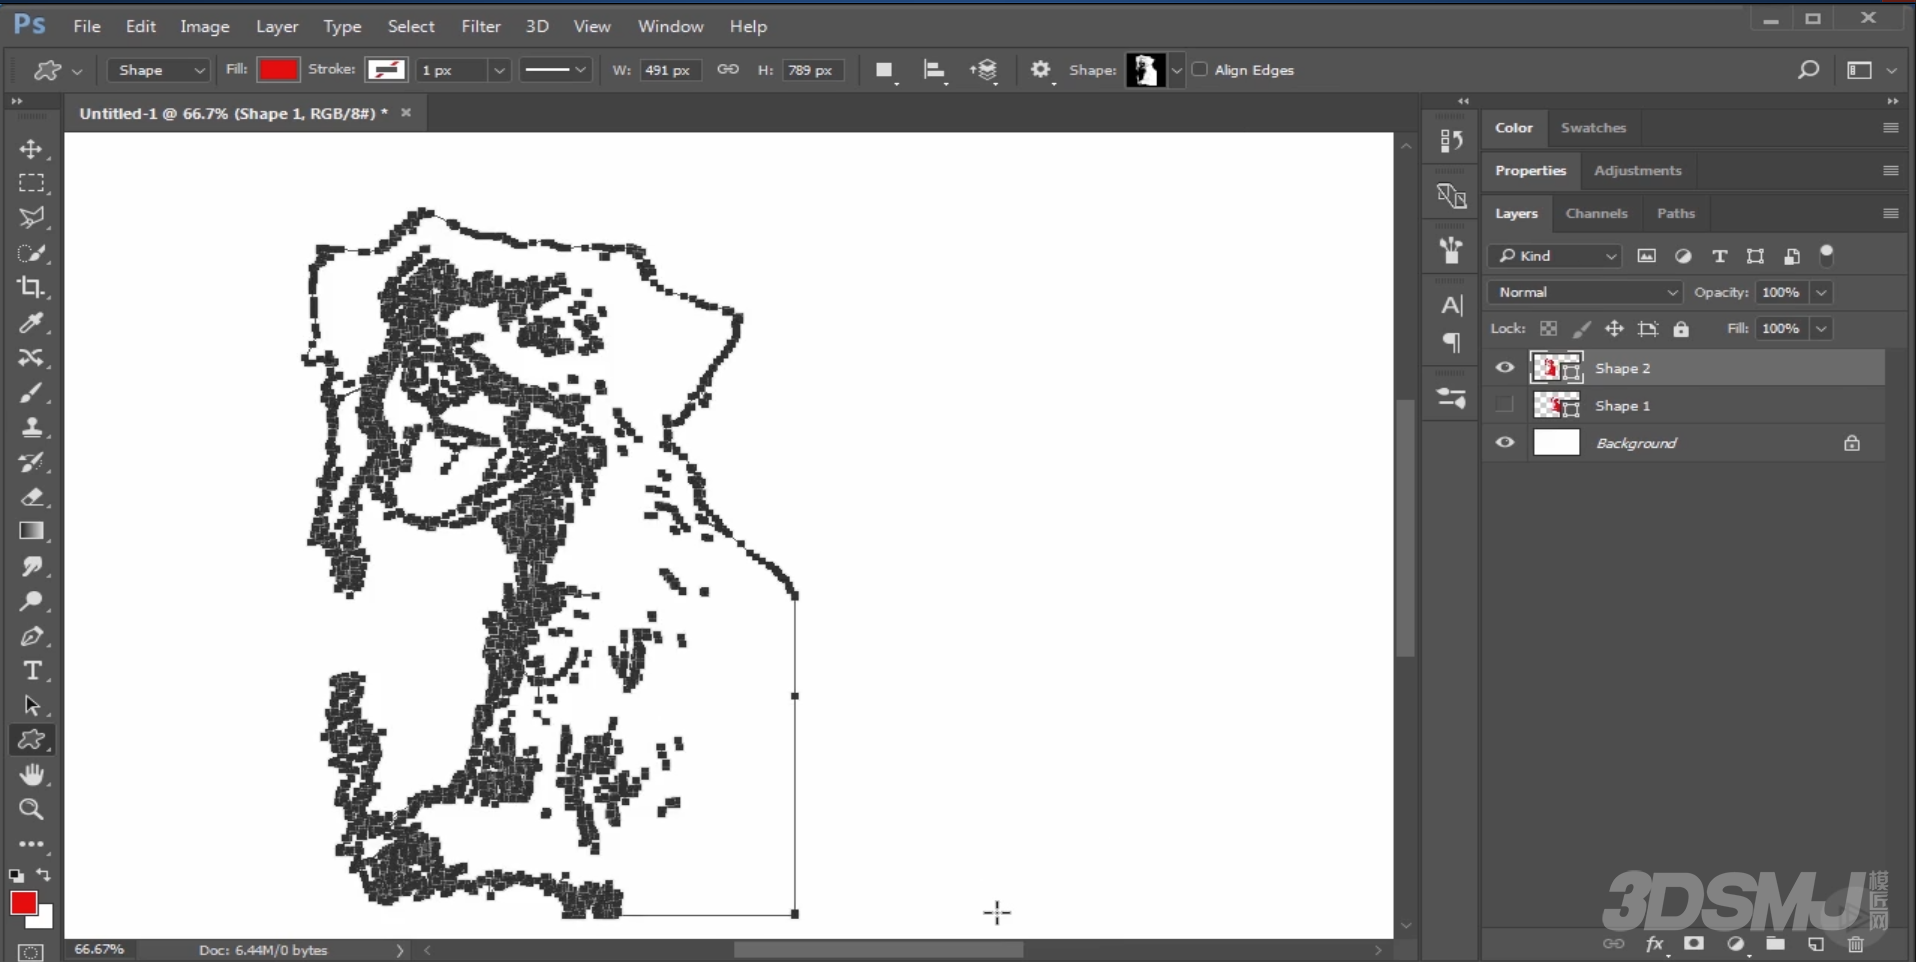
Task: Open the Filter menu
Action: [x=481, y=26]
